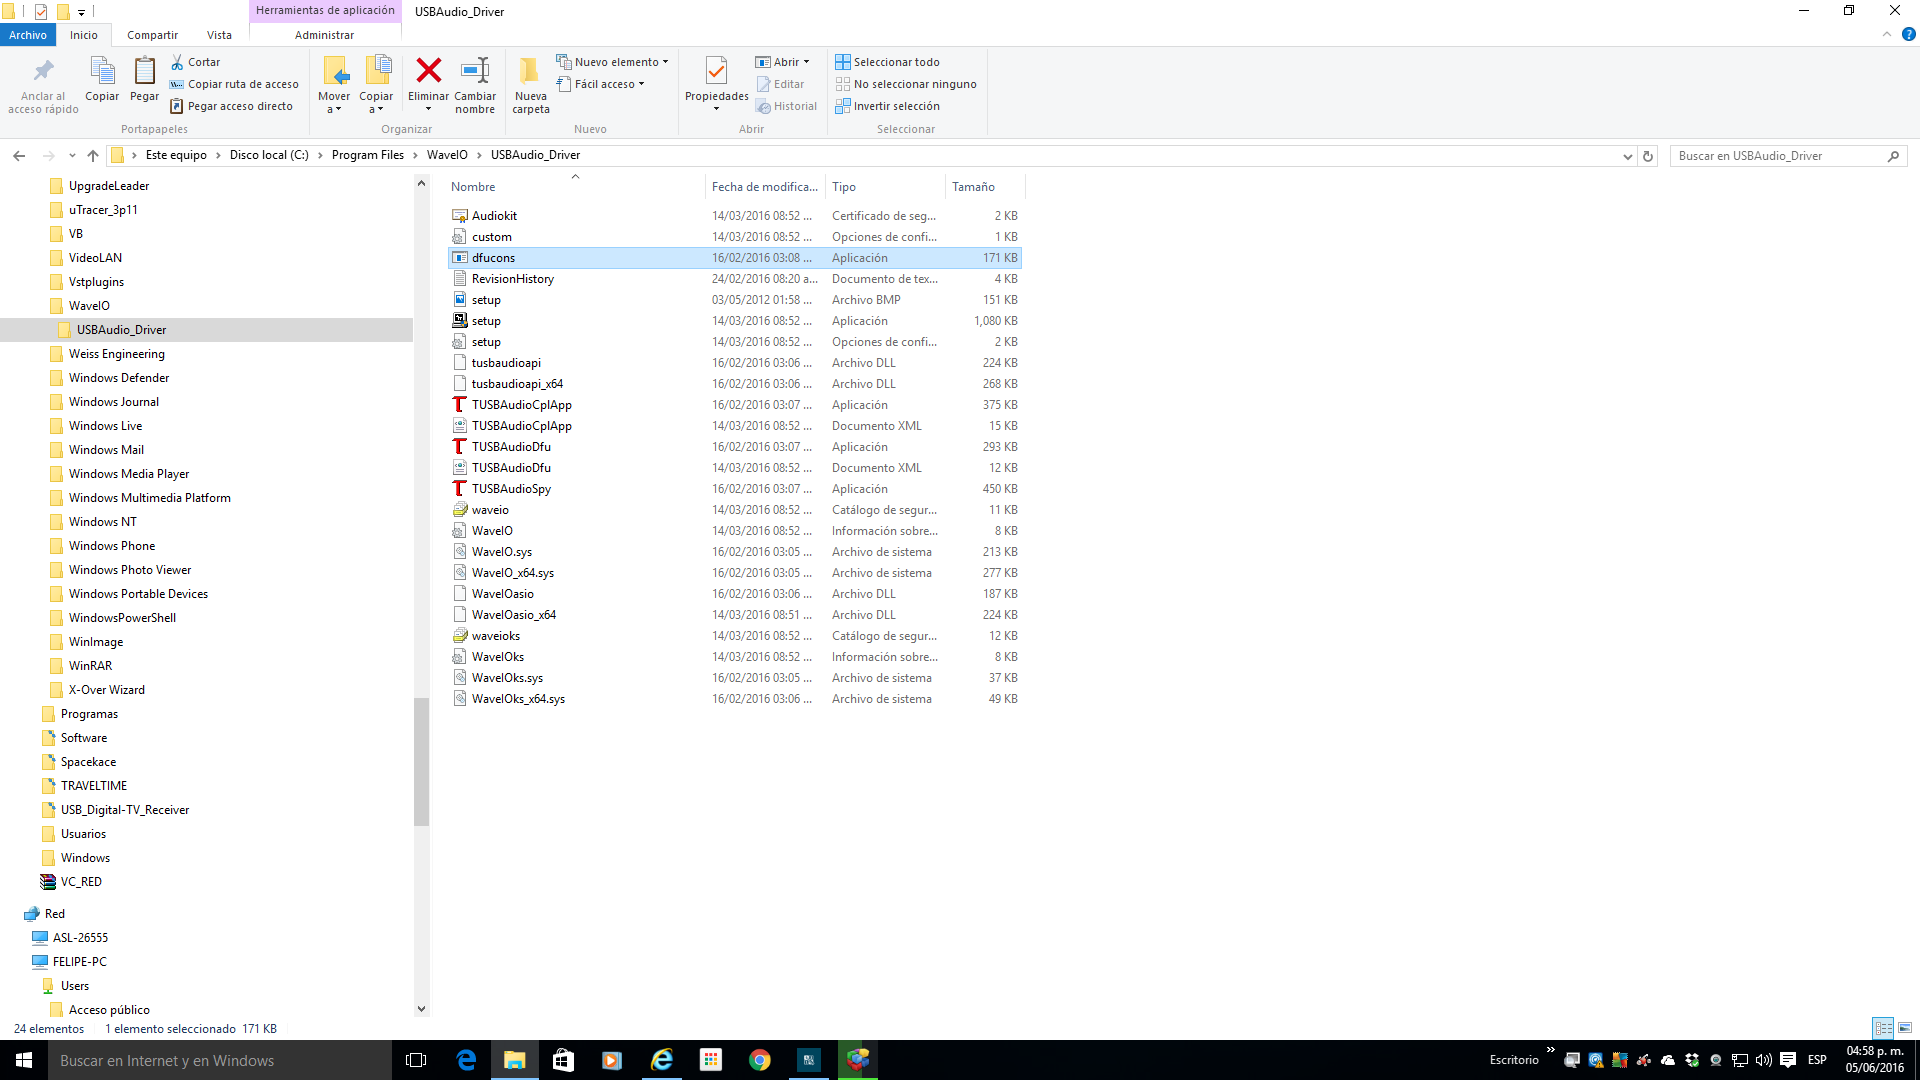Click Anclar al acceso rápido pin
Screen dimensions: 1920x1080
[x=43, y=71]
